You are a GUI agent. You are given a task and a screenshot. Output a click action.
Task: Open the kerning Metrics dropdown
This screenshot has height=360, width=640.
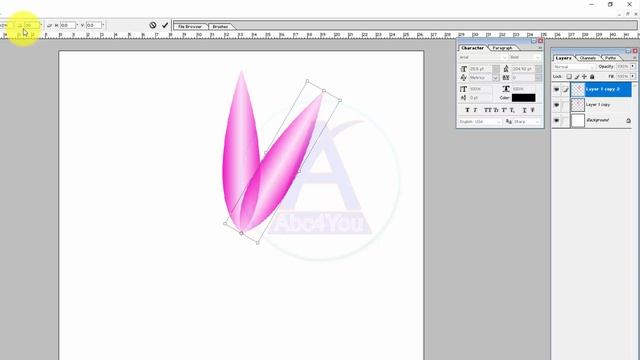pyautogui.click(x=496, y=78)
